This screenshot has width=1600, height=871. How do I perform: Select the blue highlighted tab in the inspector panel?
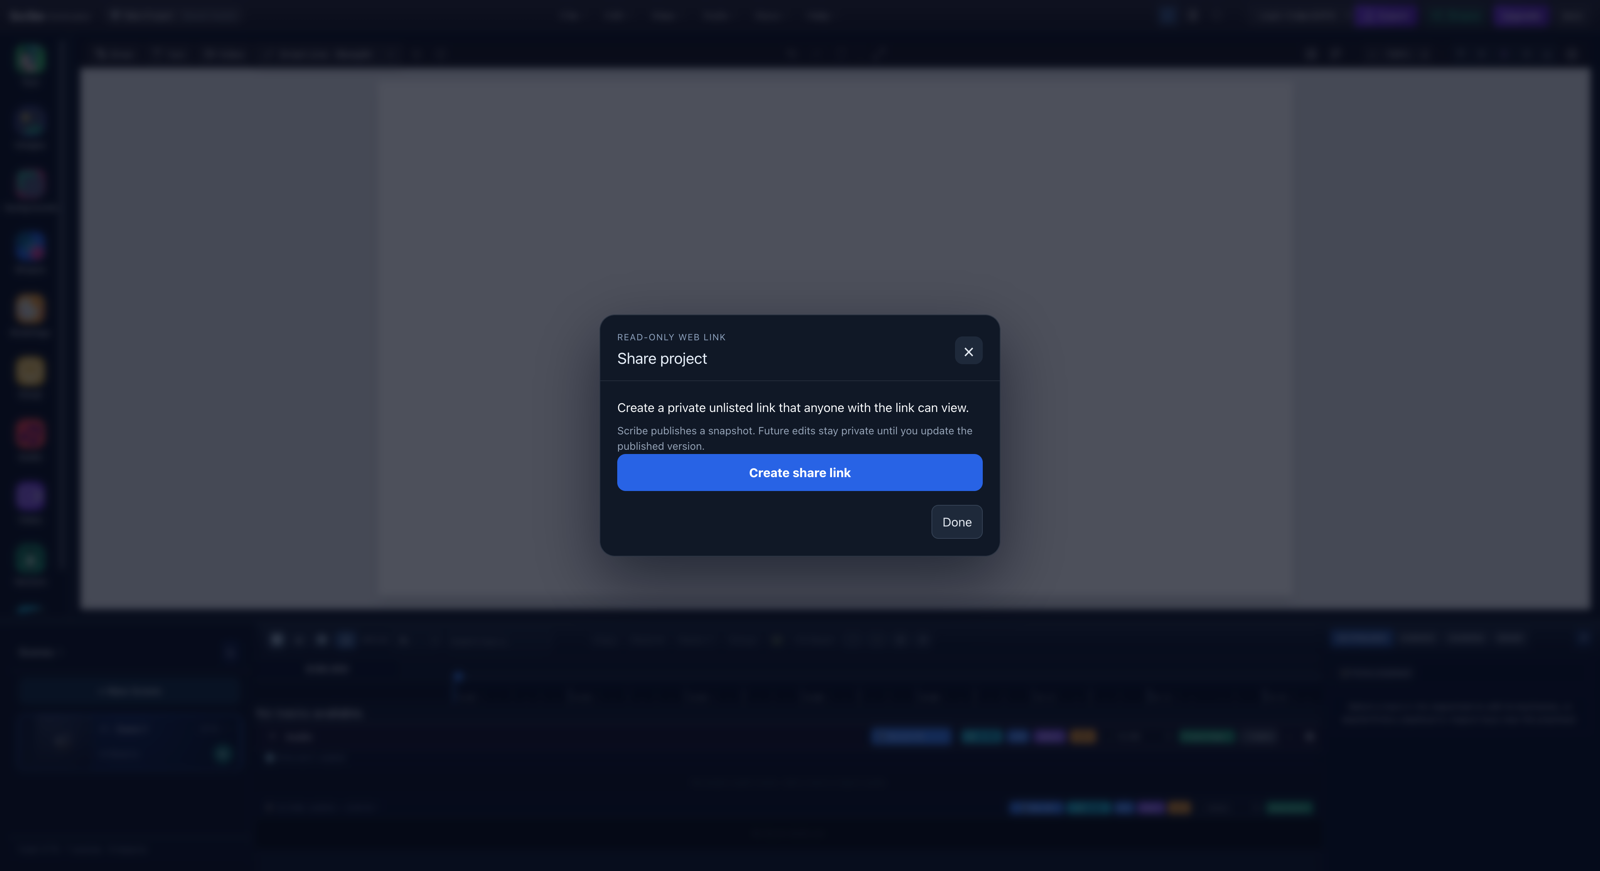coord(1362,638)
